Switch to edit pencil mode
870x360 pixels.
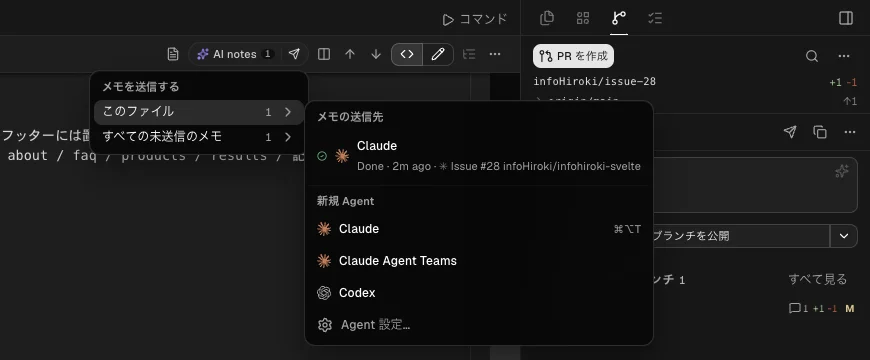(438, 54)
